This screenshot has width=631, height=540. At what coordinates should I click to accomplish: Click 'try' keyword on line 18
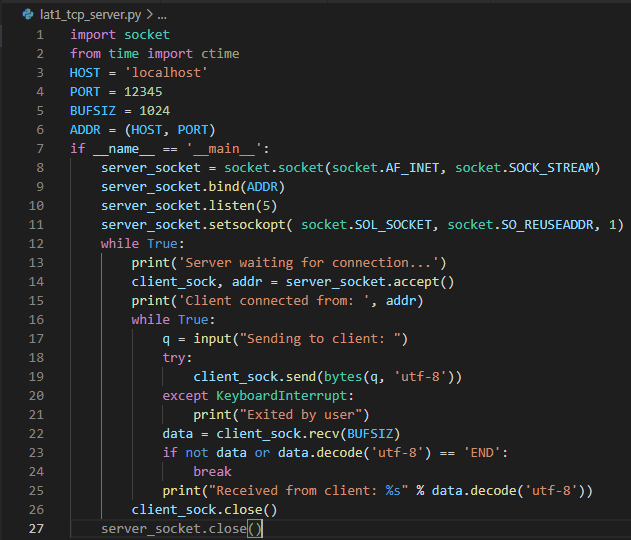tap(174, 358)
